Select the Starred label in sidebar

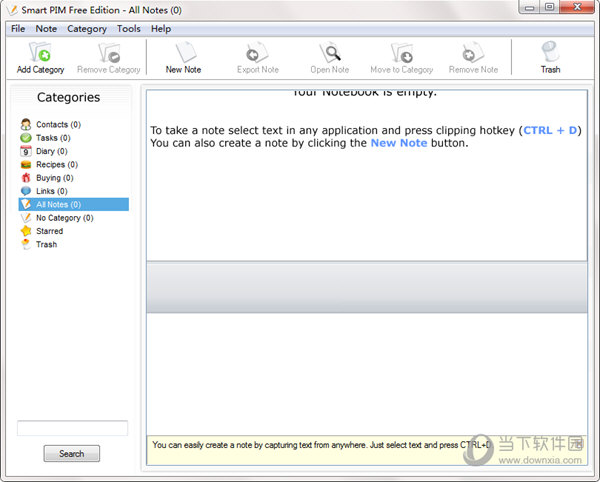coord(49,231)
